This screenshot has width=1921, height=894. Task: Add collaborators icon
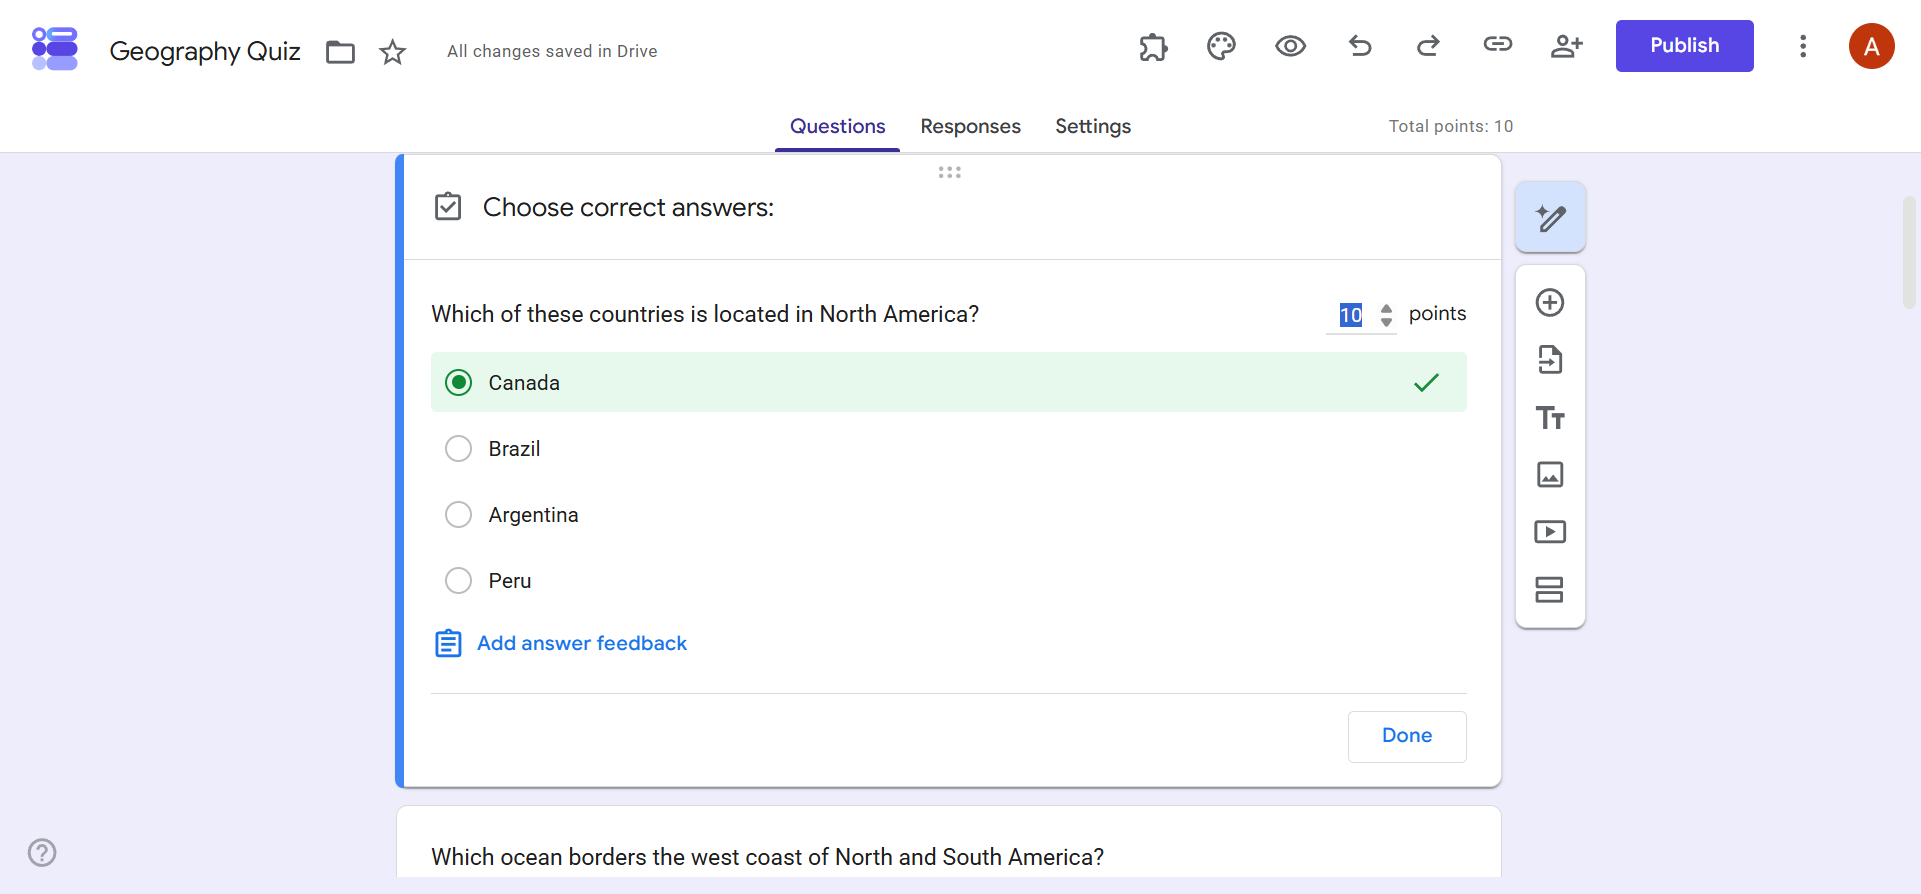pos(1566,46)
